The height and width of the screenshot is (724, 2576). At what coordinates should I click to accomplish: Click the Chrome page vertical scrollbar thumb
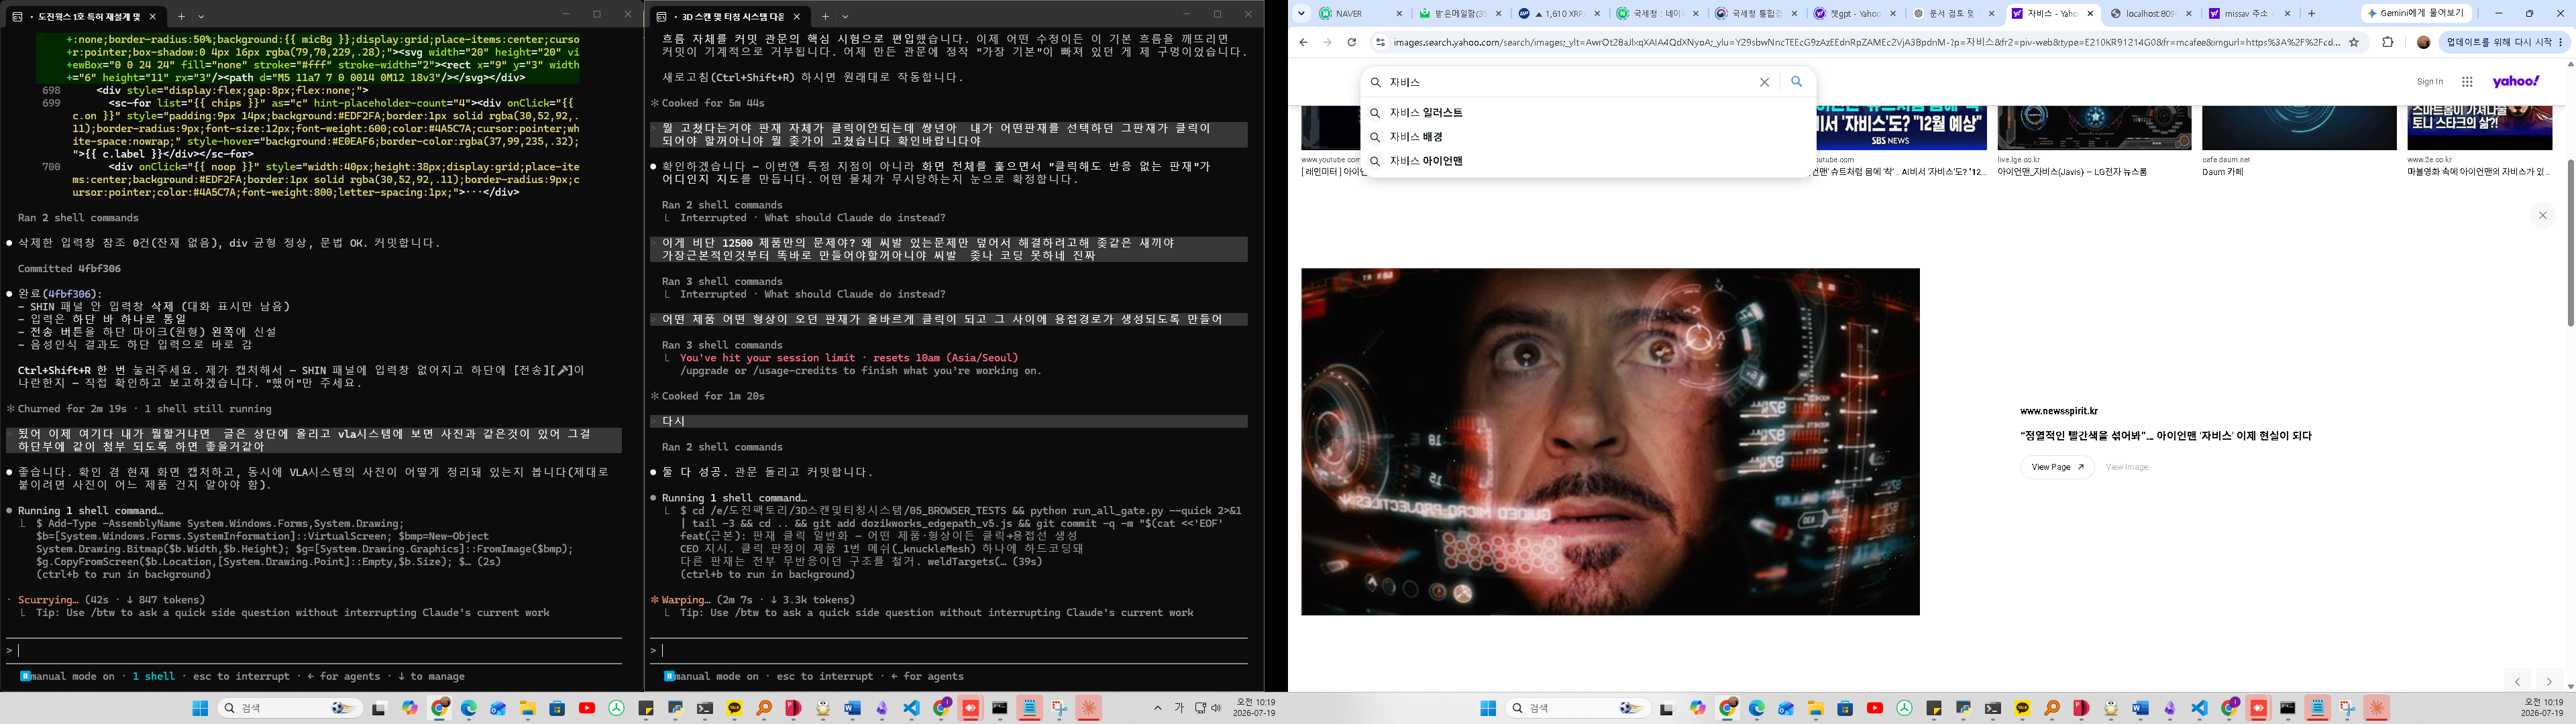2570,243
